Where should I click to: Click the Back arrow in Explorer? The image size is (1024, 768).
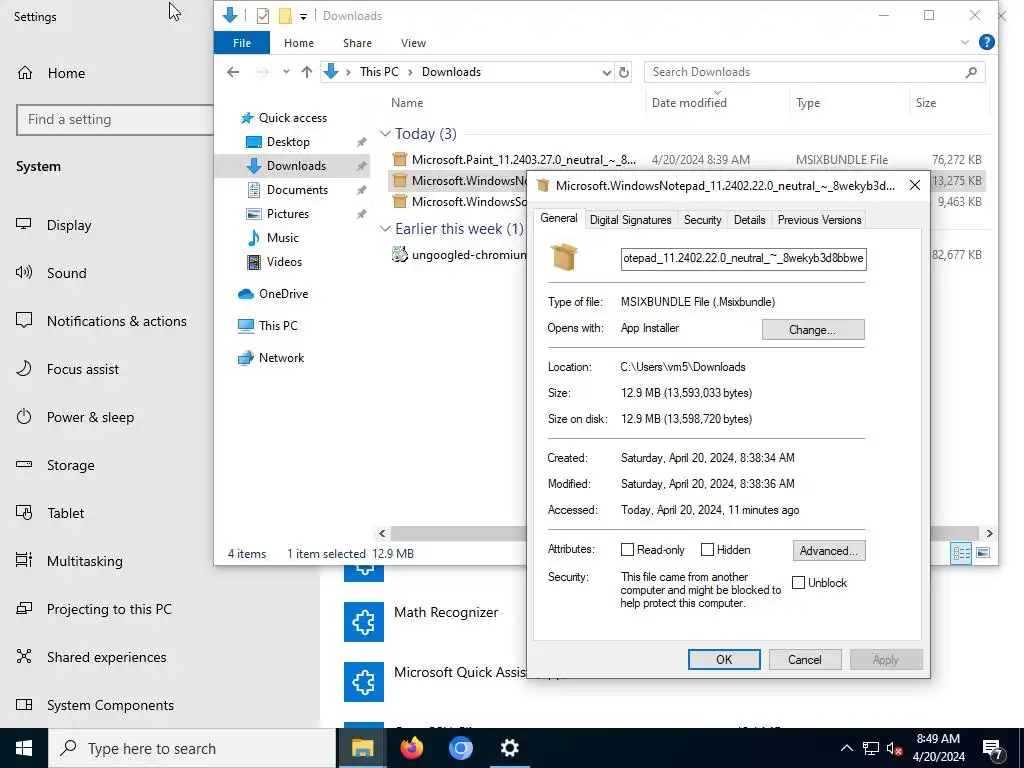pyautogui.click(x=233, y=72)
